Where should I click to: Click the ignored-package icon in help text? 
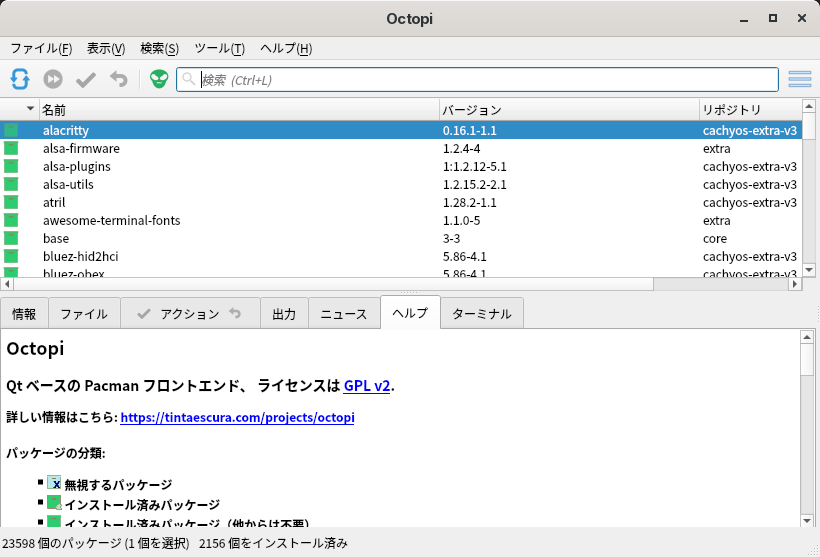click(x=54, y=483)
